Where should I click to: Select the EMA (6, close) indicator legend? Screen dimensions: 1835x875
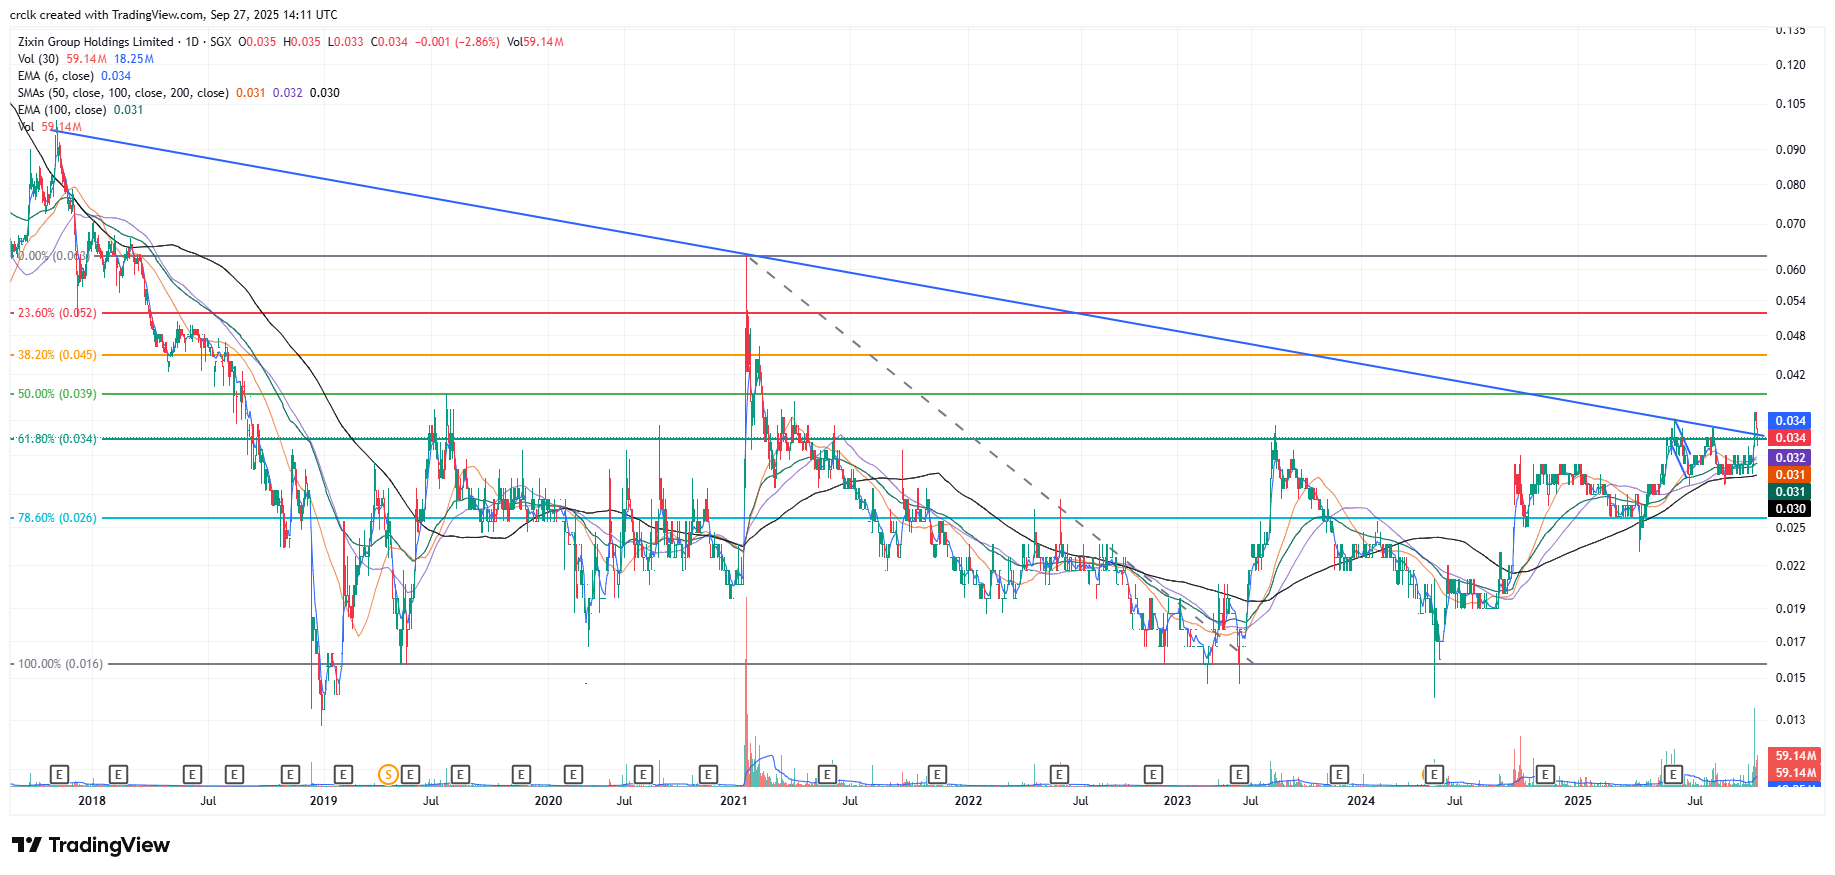point(56,76)
